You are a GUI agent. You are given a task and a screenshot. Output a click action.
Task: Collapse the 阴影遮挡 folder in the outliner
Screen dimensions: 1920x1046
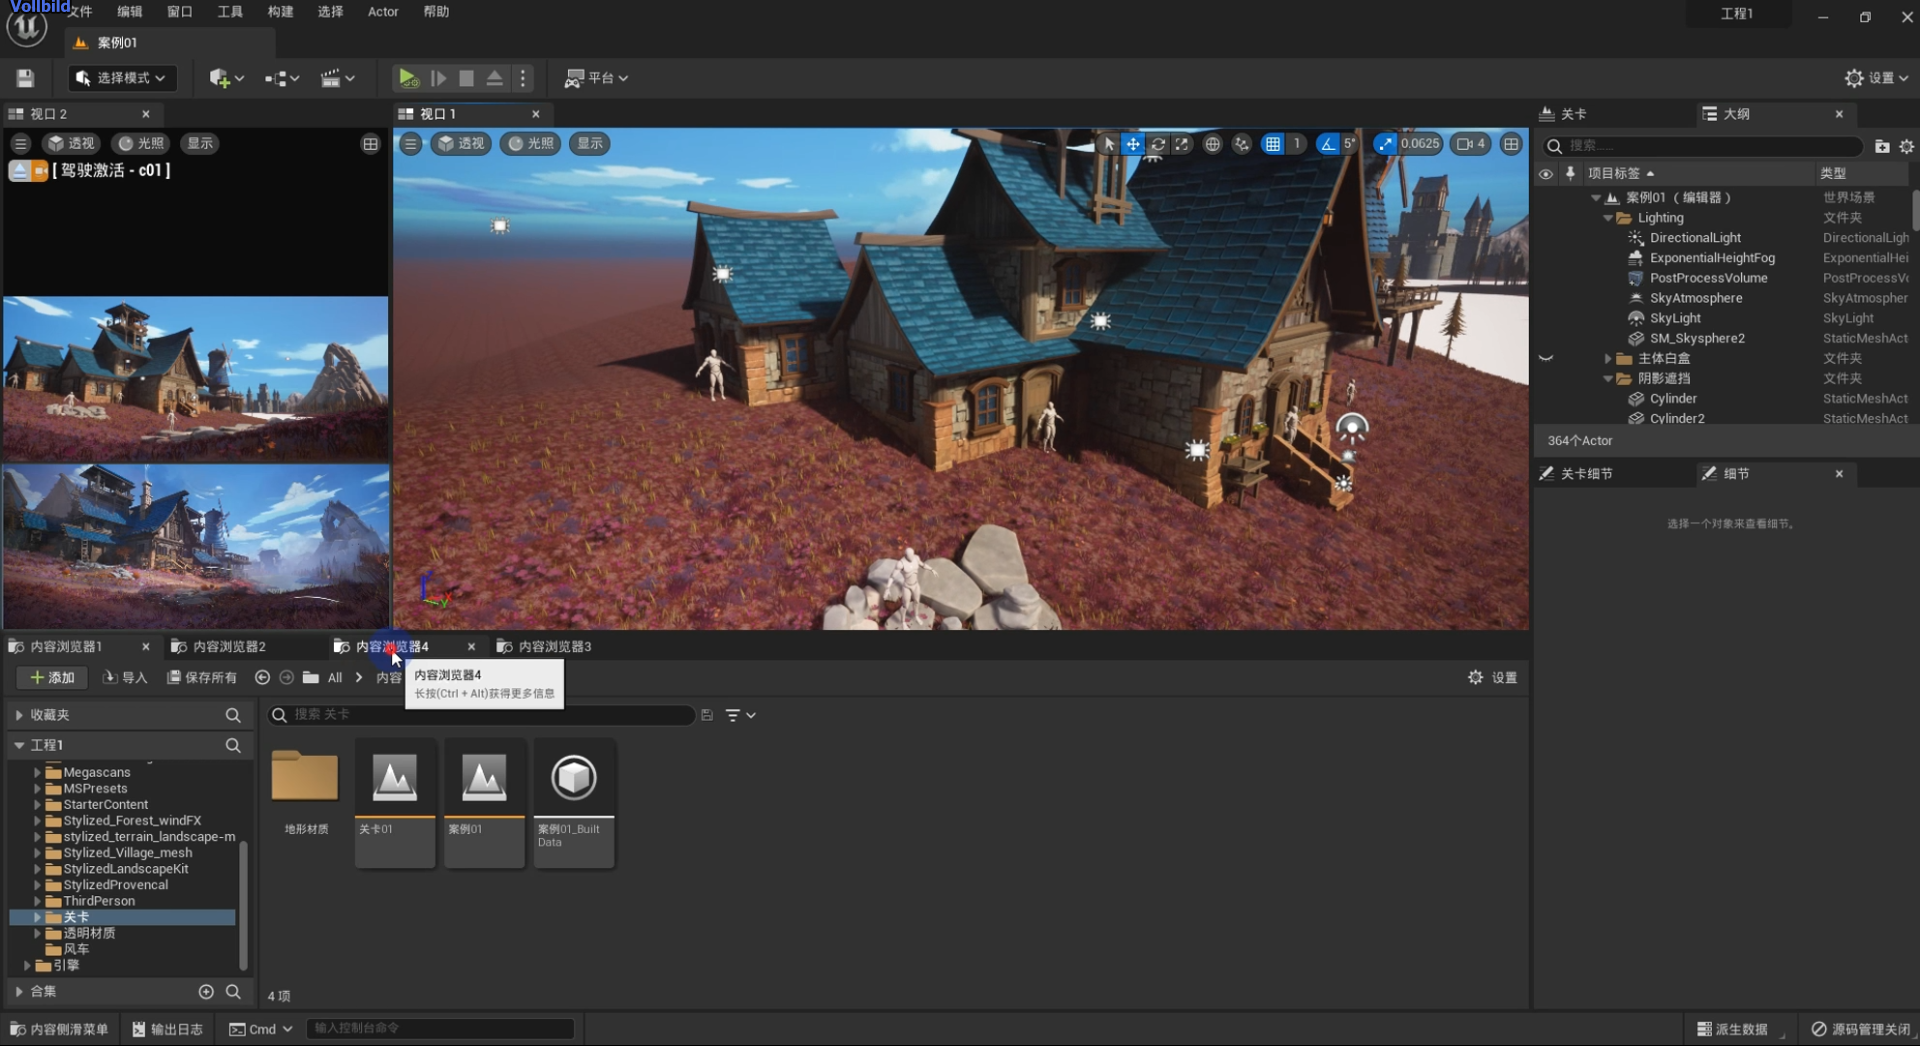1608,378
